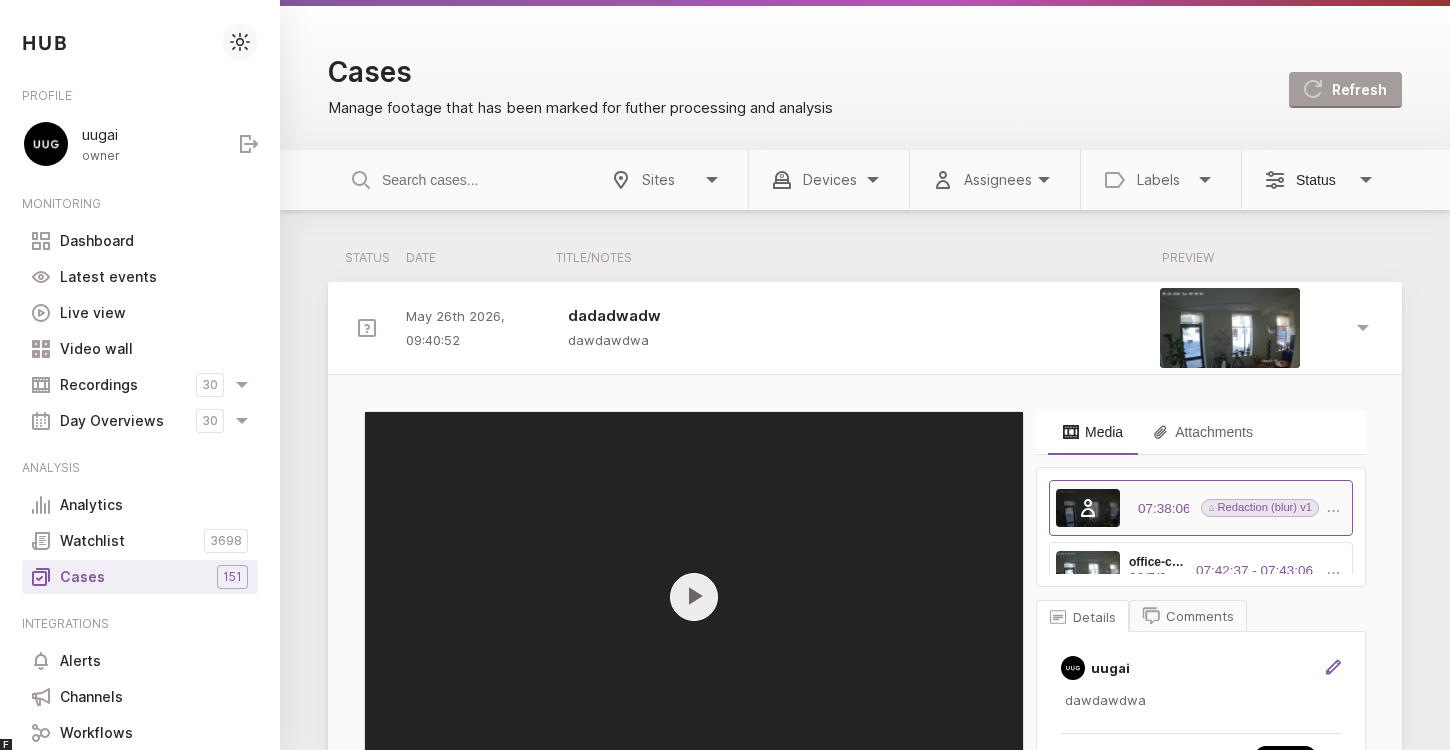Click the Redaction (blur) v1 label
This screenshot has width=1450, height=750.
pyautogui.click(x=1260, y=508)
